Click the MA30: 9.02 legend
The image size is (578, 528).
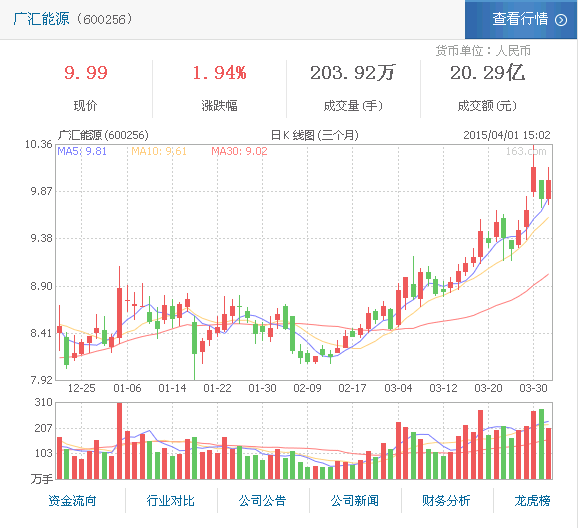click(239, 151)
